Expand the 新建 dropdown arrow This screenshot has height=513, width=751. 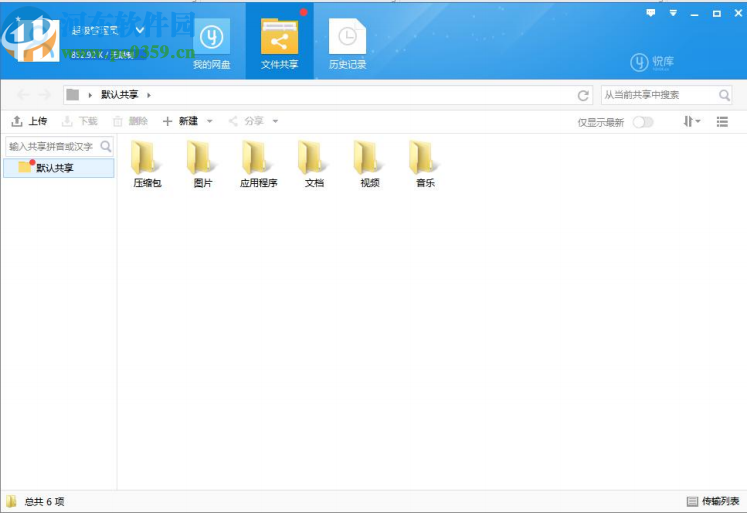pyautogui.click(x=210, y=121)
